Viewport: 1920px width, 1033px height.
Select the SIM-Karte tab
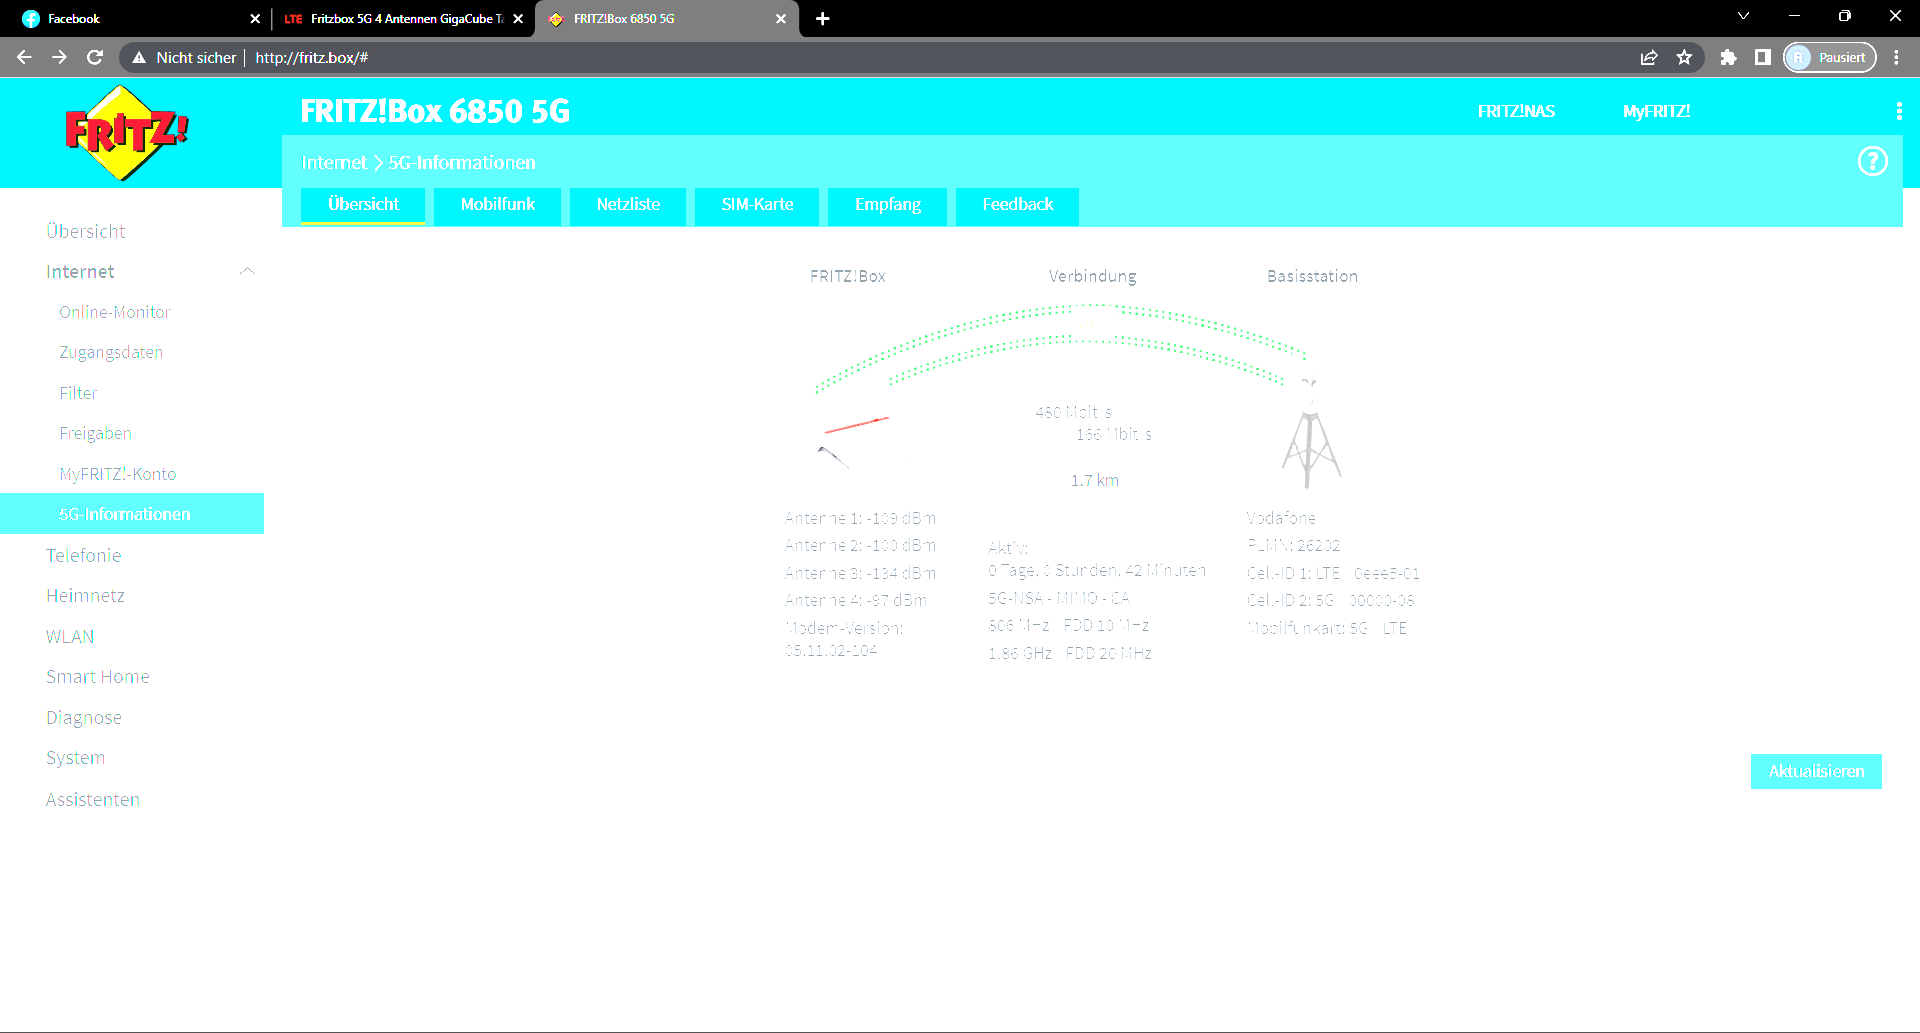[757, 205]
